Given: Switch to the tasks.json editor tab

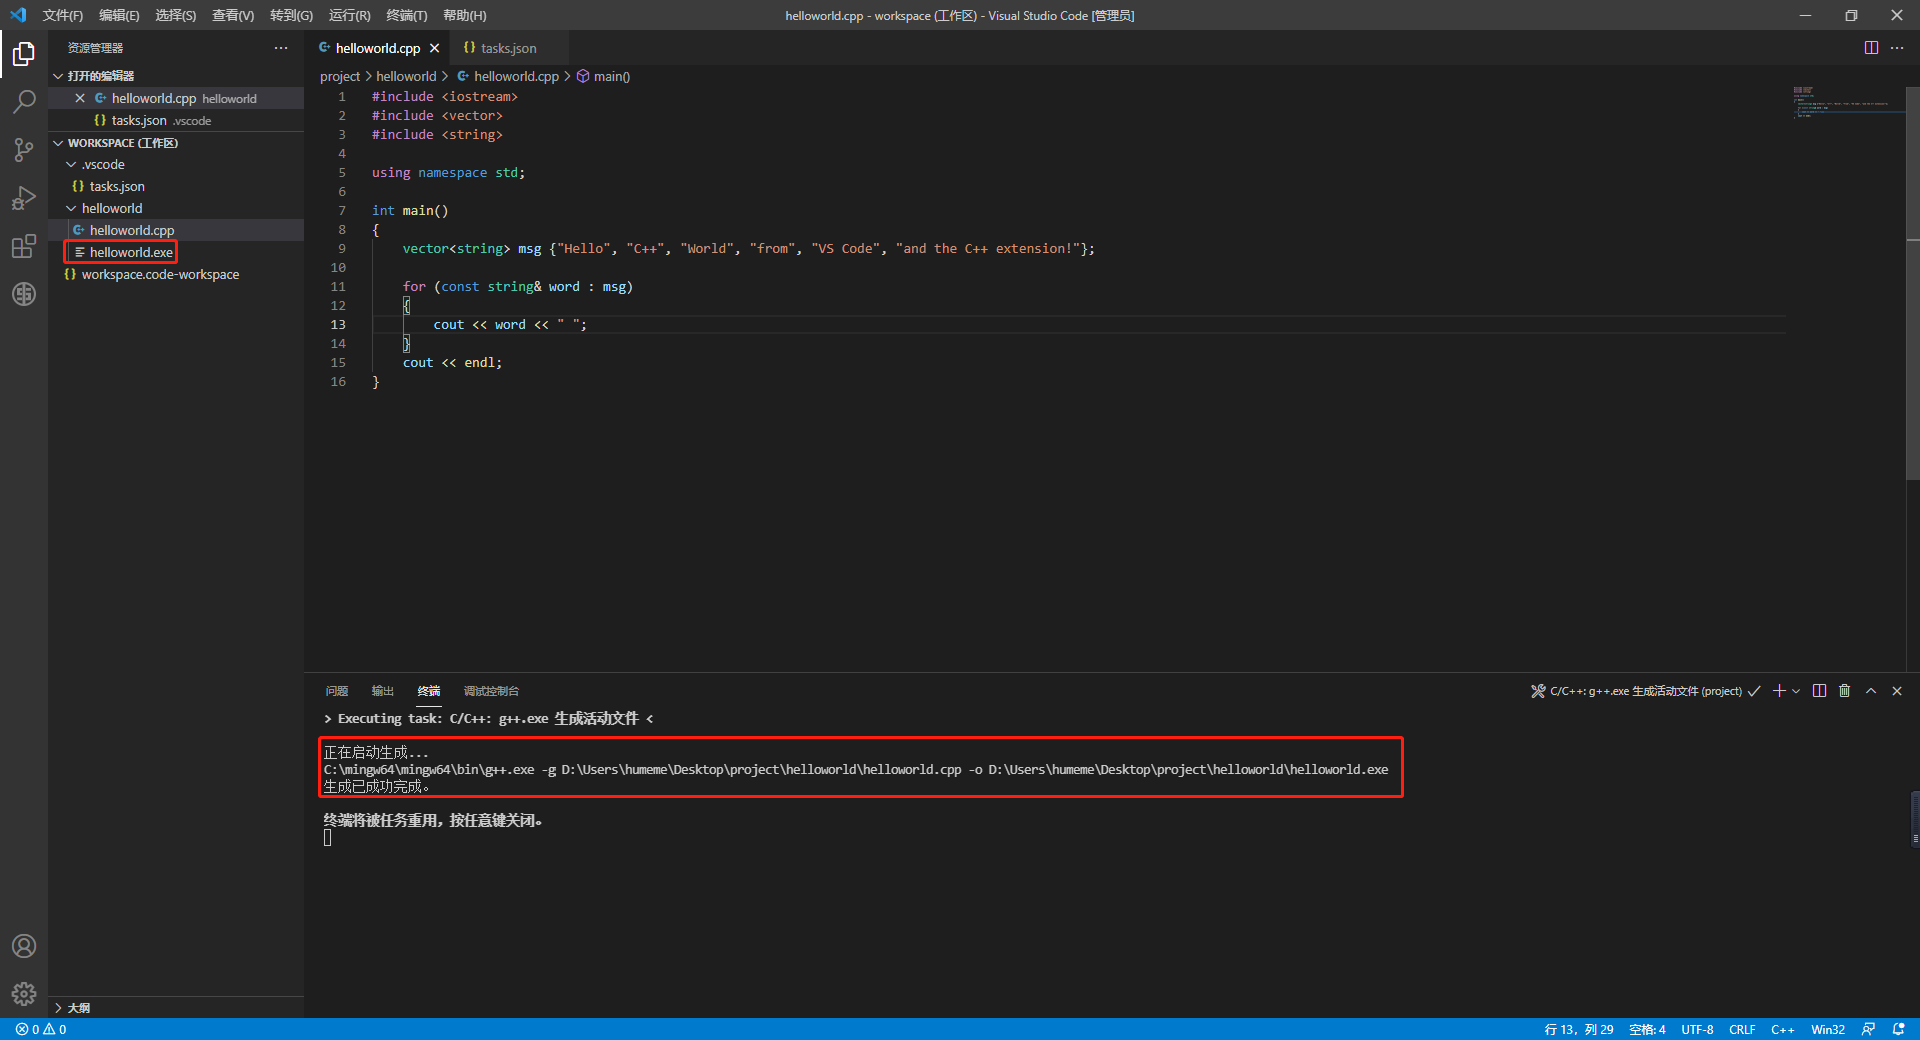Looking at the screenshot, I should [508, 48].
